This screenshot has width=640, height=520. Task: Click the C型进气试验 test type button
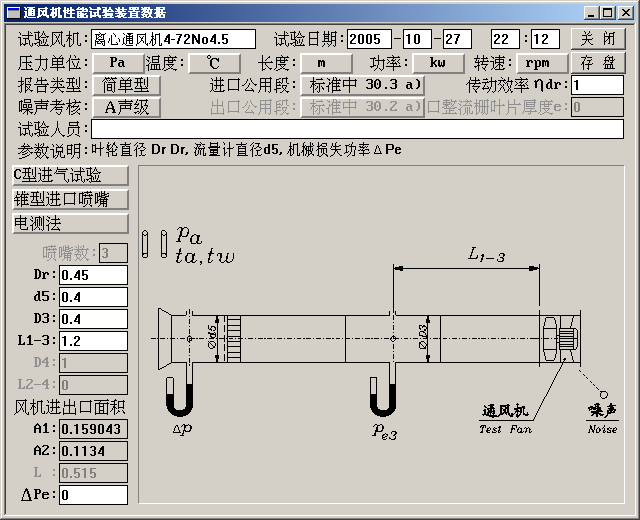(x=70, y=175)
